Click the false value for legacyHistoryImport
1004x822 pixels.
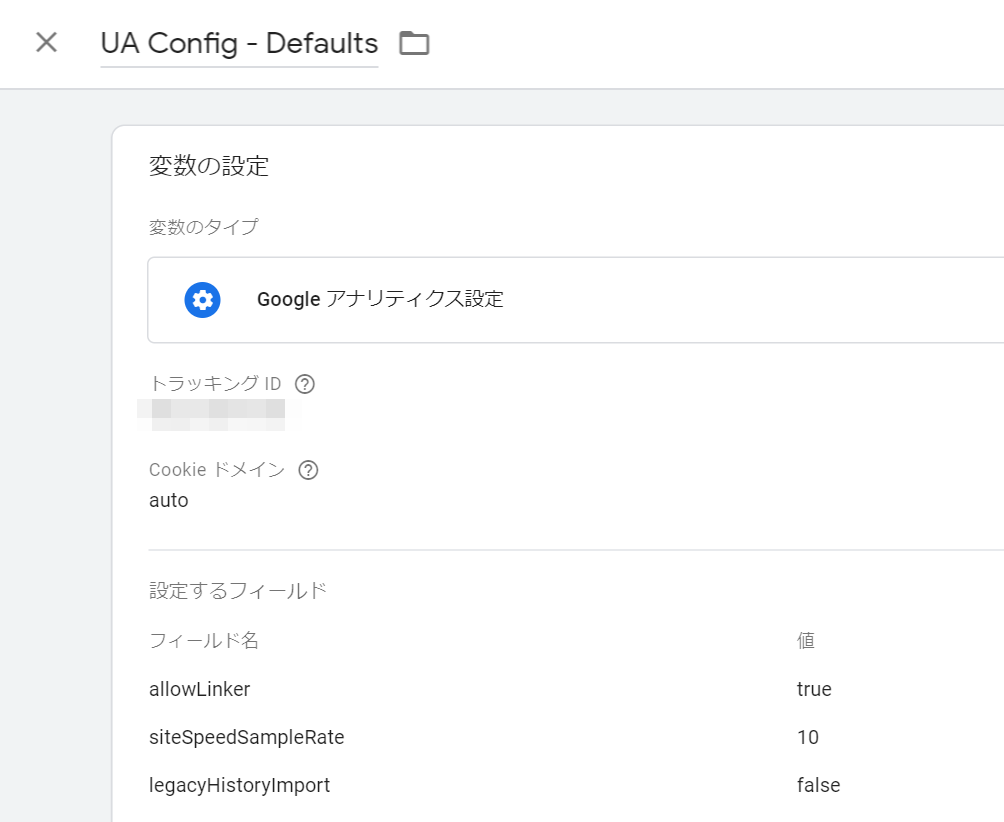818,785
